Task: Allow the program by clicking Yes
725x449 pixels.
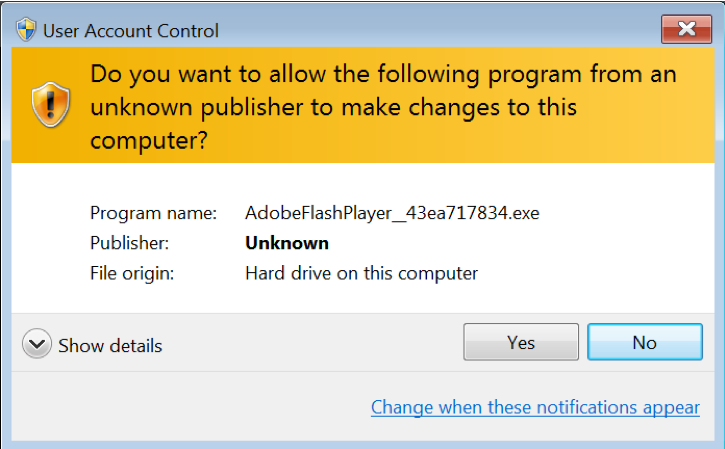Action: 521,342
